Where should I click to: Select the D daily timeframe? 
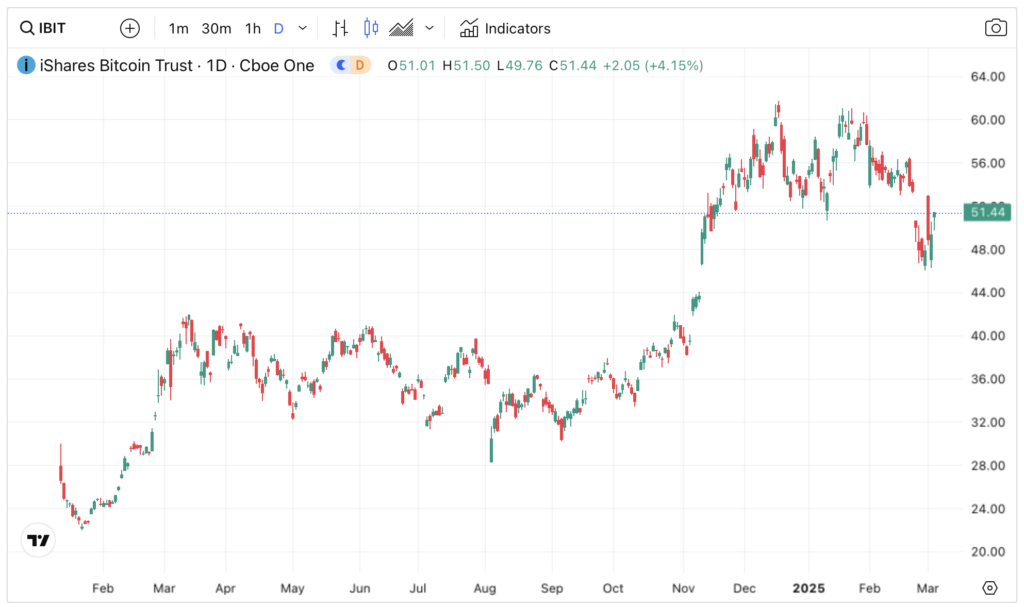click(x=279, y=29)
